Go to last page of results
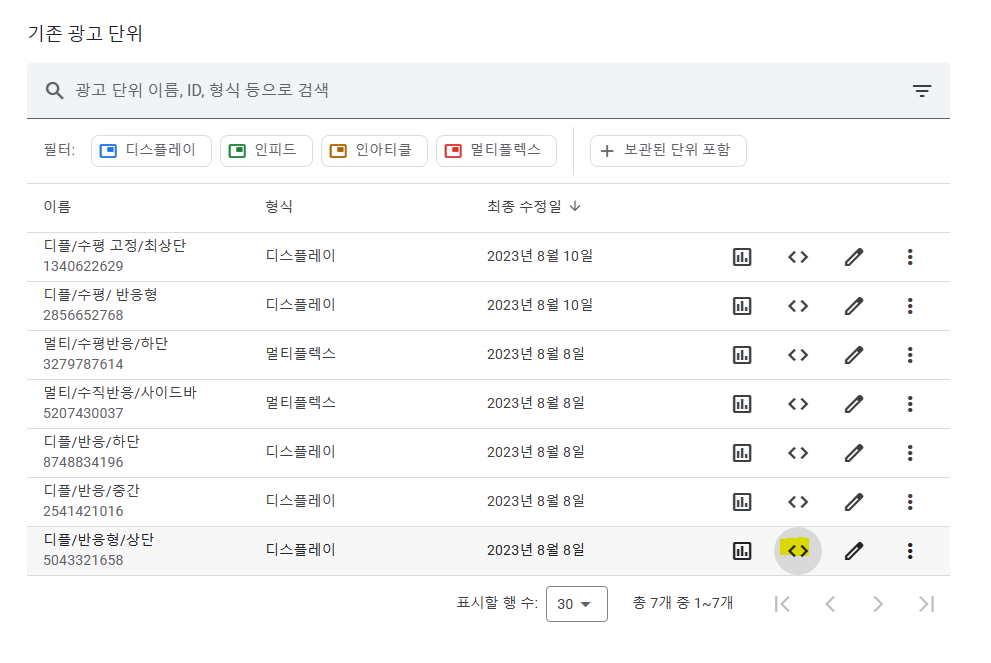 pyautogui.click(x=926, y=604)
